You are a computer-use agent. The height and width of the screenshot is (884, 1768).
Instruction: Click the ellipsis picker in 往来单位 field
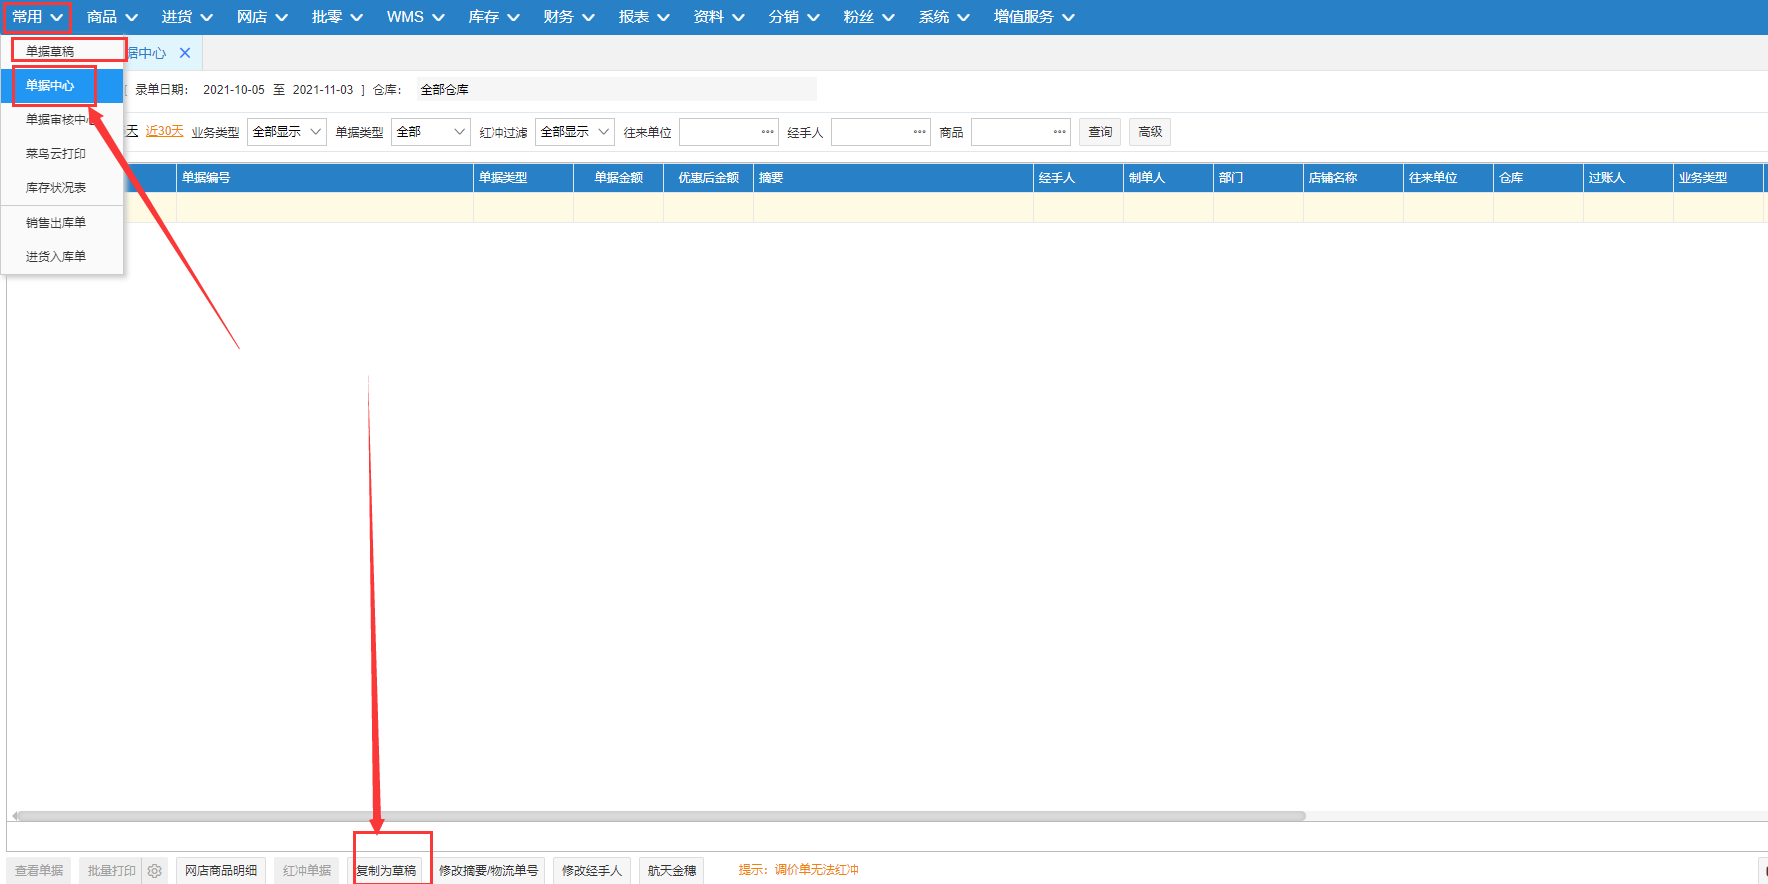tap(767, 132)
